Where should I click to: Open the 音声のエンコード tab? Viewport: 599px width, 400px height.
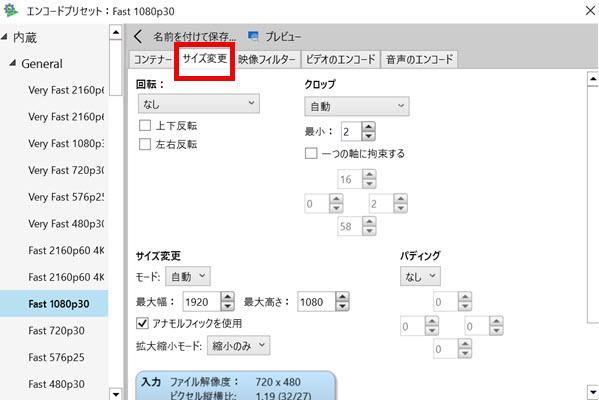(419, 60)
